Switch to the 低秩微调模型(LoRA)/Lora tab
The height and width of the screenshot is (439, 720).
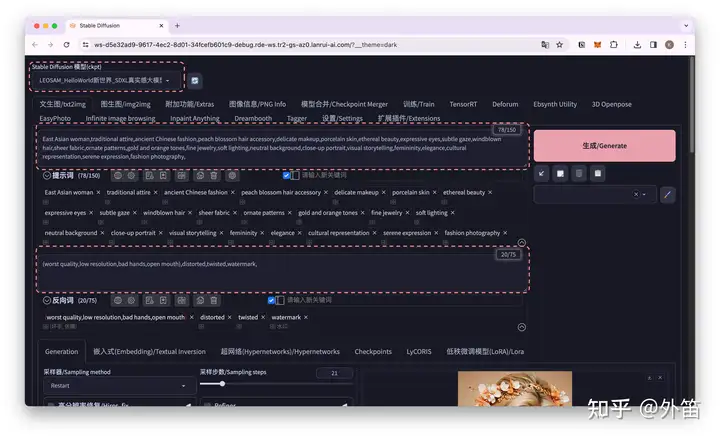pos(485,352)
